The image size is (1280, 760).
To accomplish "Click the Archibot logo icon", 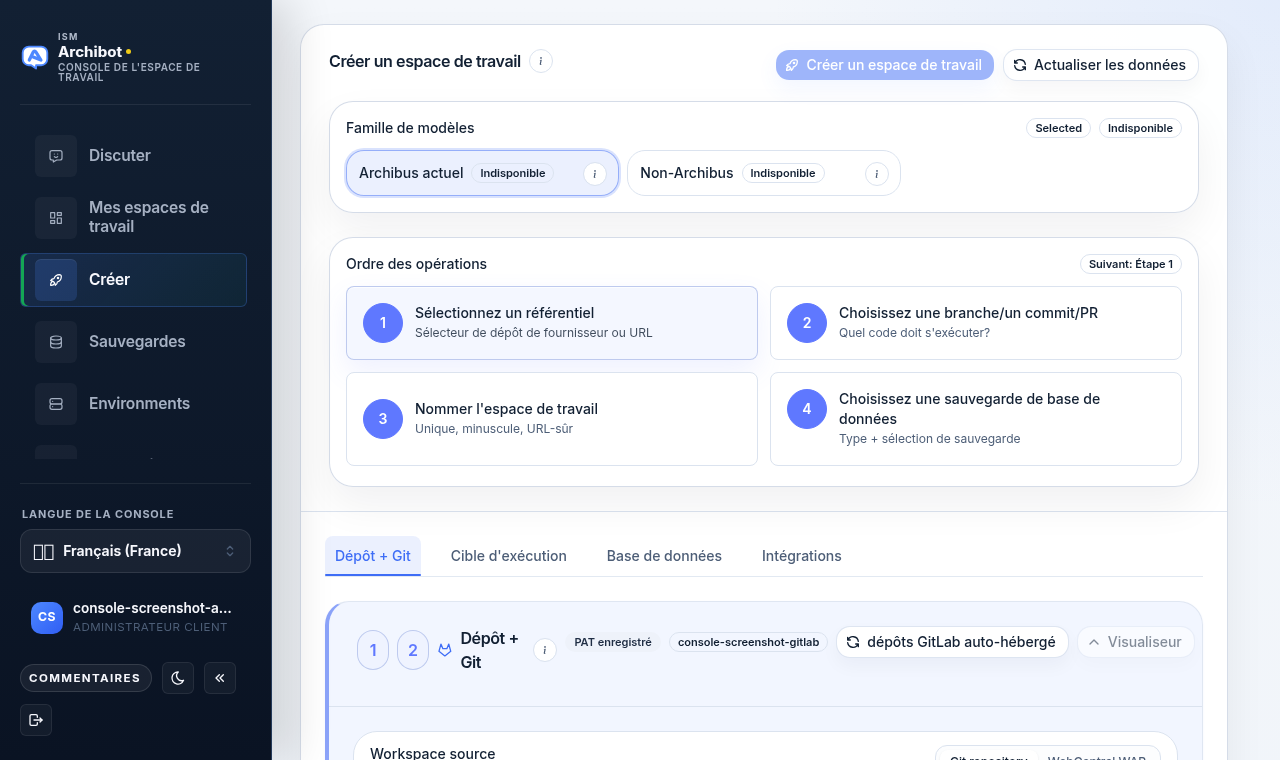I will [x=35, y=57].
